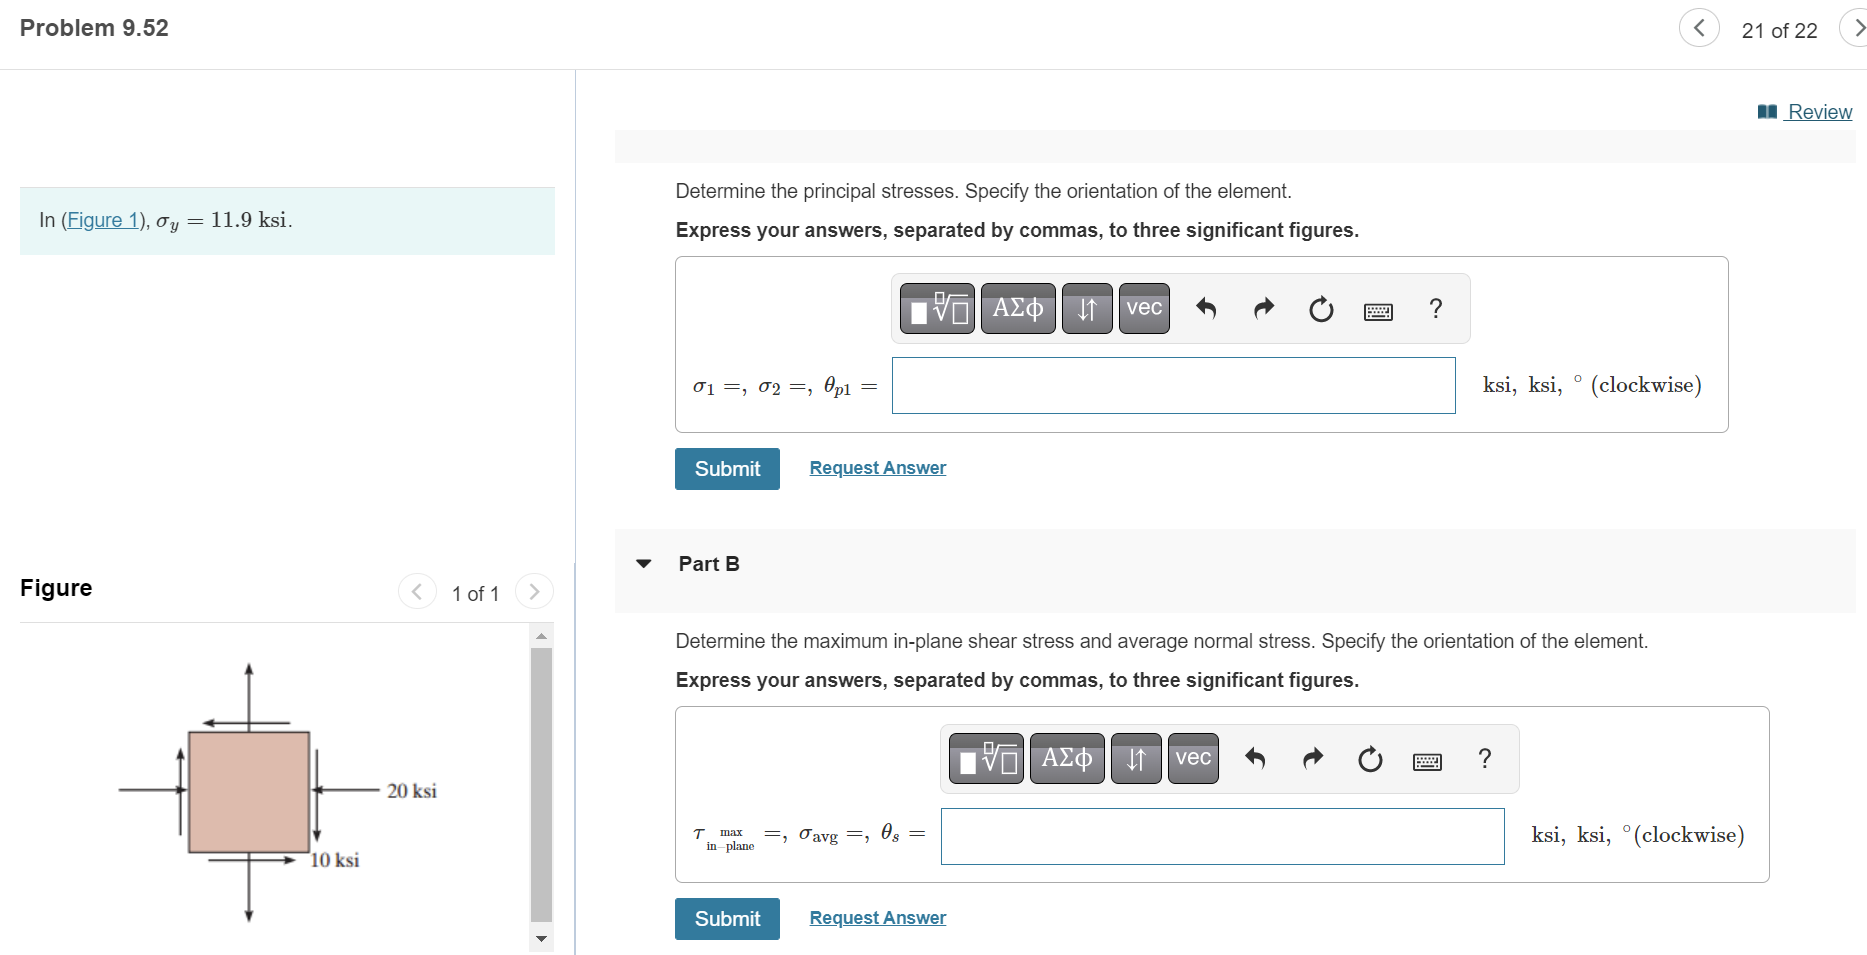This screenshot has width=1867, height=955.
Task: Submit the Part A answer
Action: click(727, 468)
